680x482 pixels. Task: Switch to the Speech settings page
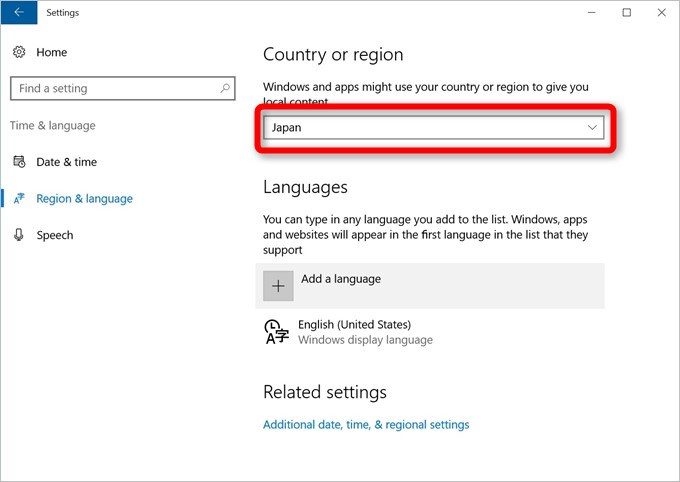point(54,235)
